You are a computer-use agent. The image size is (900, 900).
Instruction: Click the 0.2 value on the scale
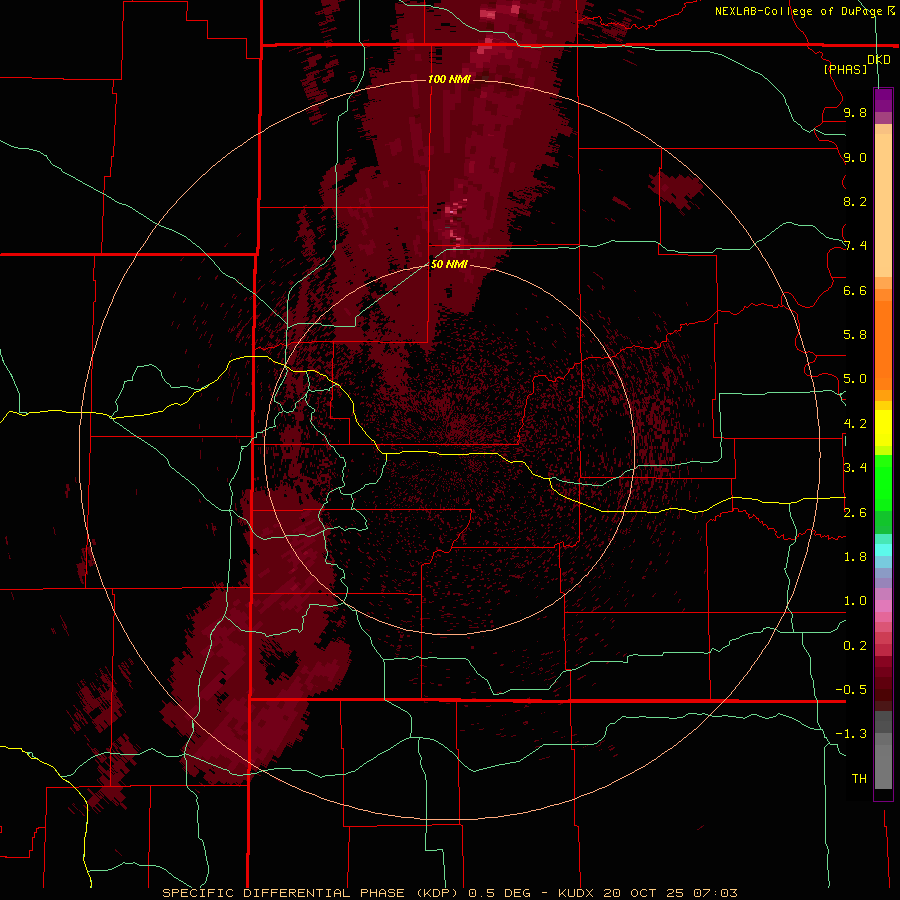pos(855,646)
